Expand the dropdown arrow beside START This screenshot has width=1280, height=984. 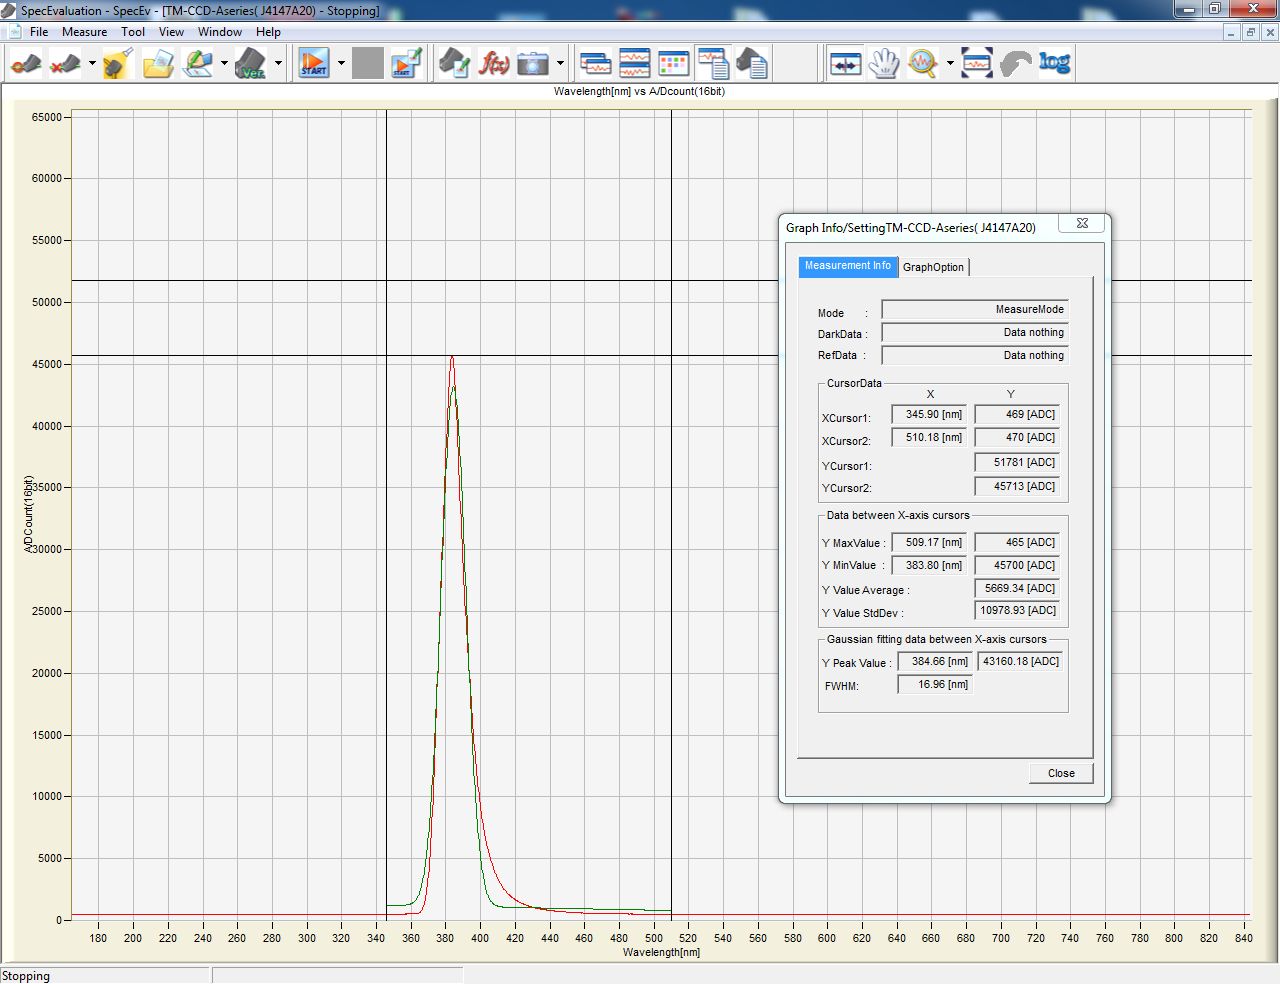[341, 64]
